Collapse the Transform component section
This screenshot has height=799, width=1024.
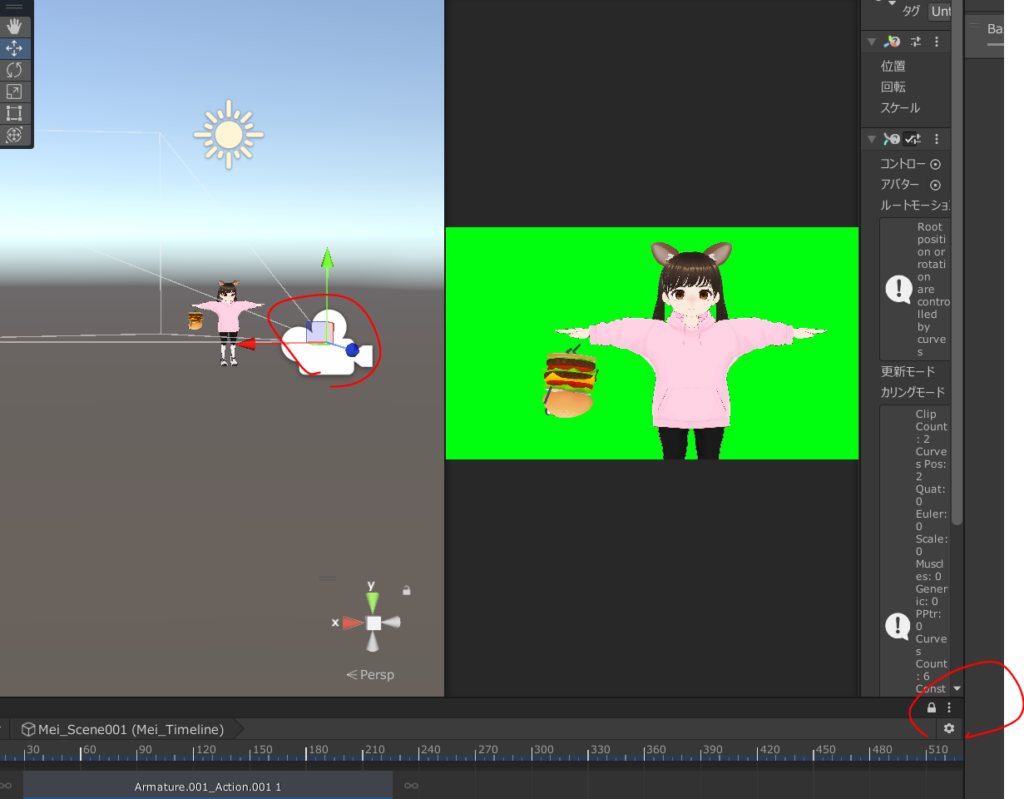tap(872, 42)
